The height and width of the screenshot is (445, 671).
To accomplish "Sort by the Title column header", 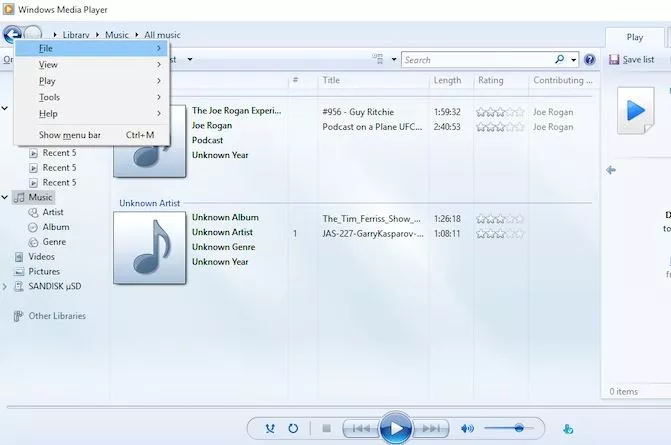I will click(331, 80).
